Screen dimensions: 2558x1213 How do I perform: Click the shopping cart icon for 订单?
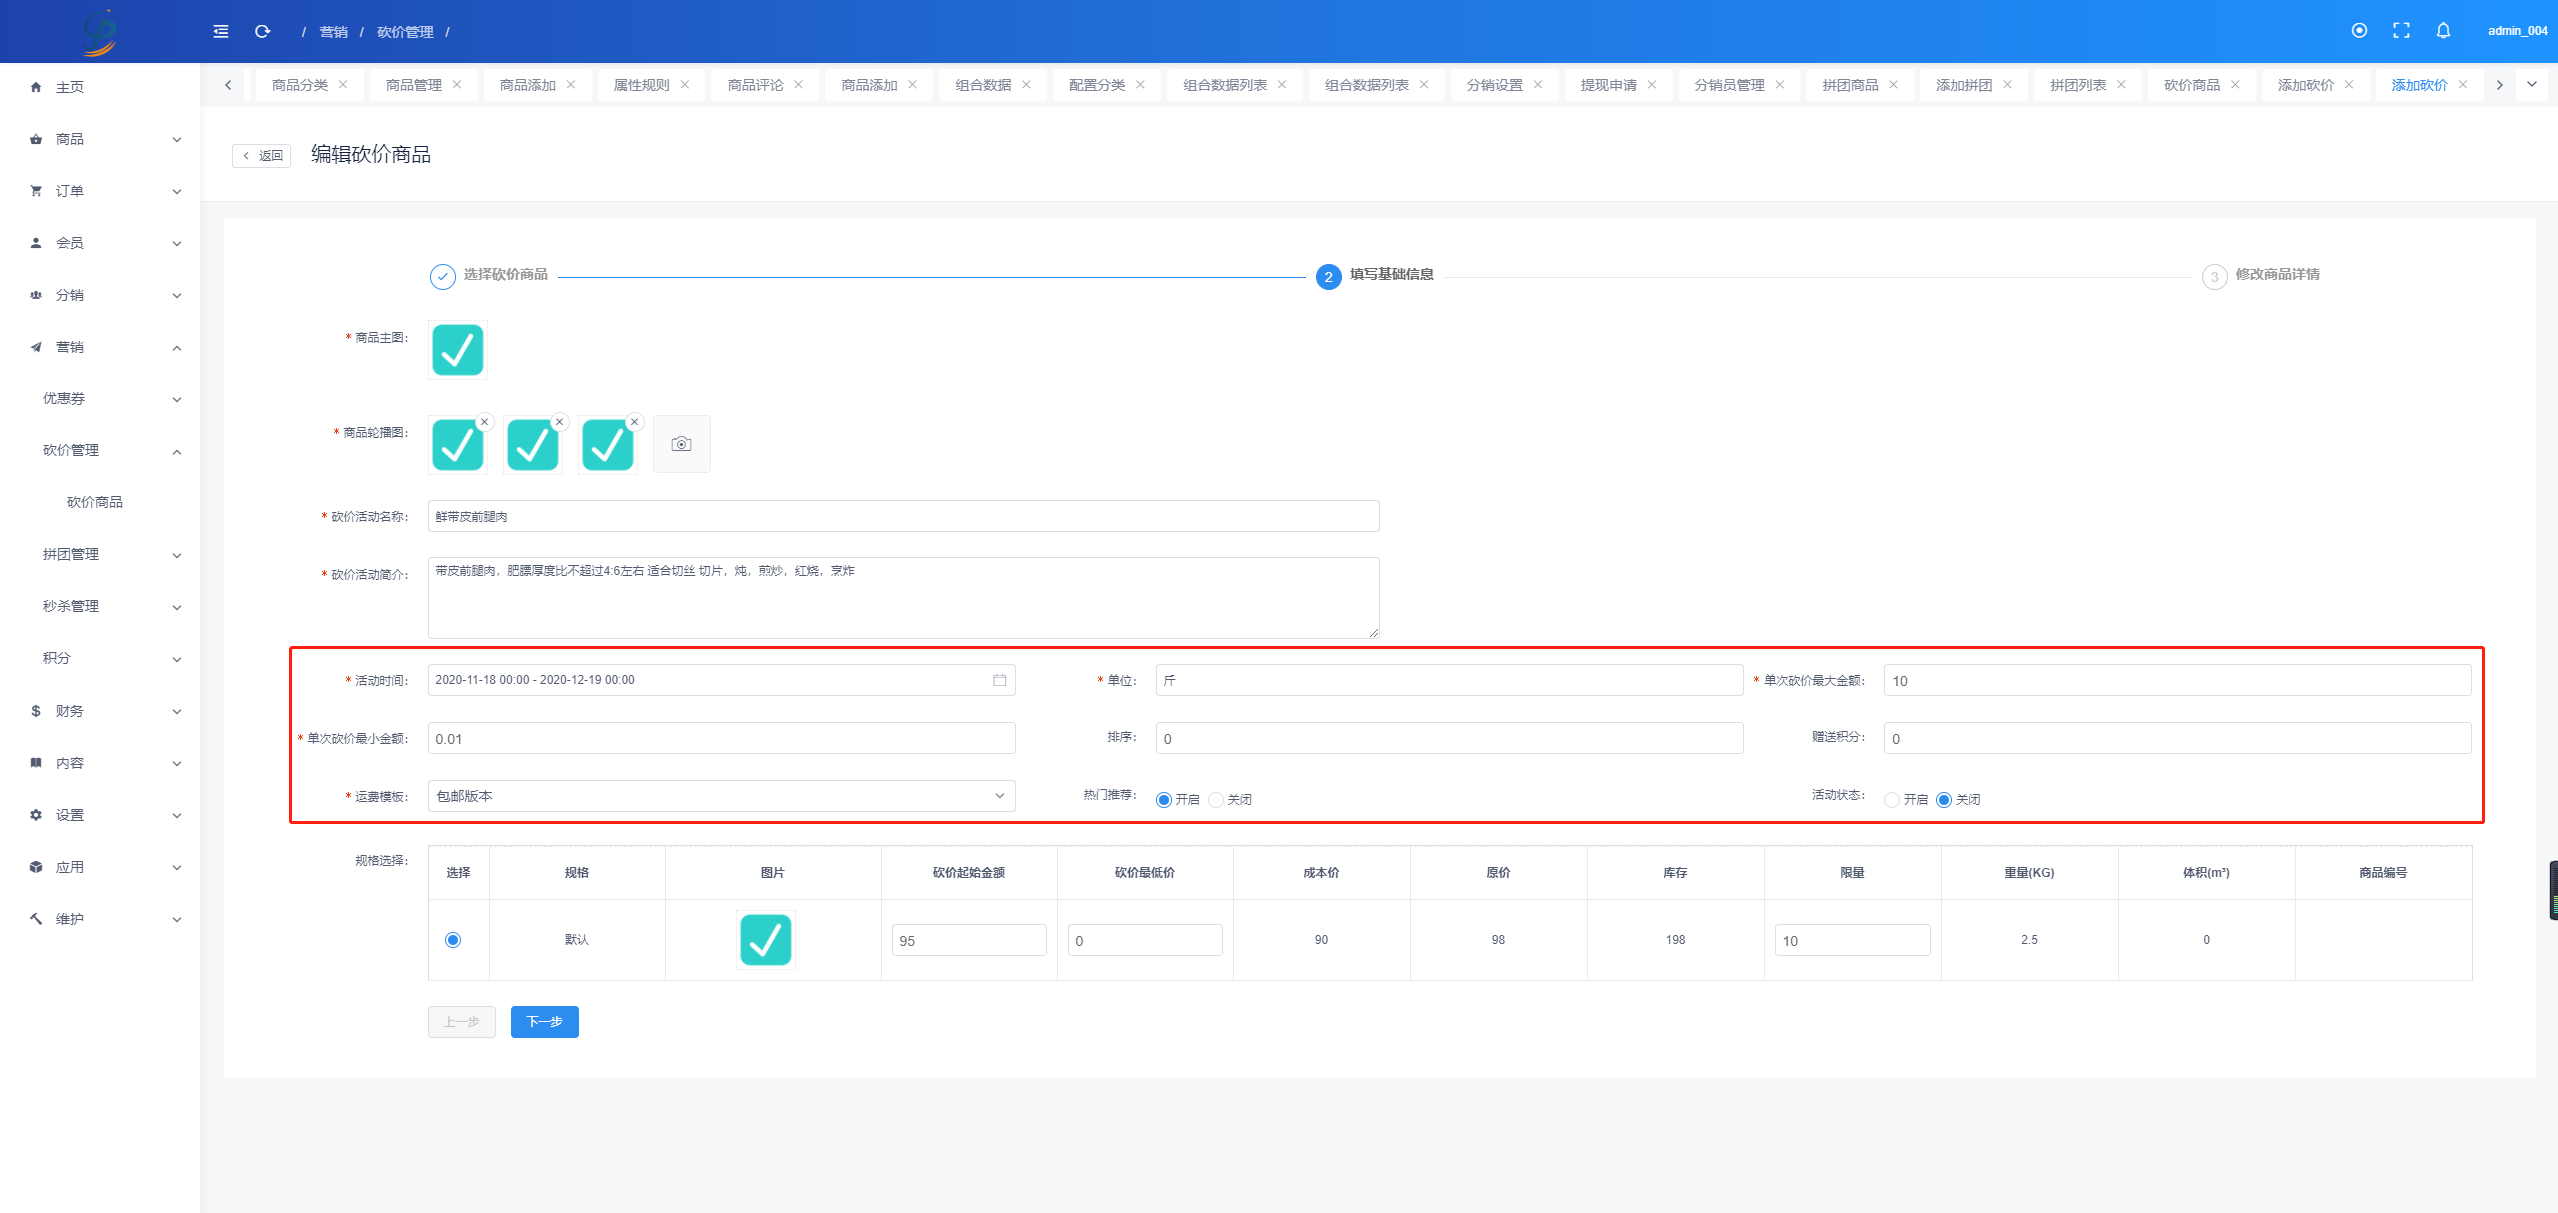pyautogui.click(x=36, y=191)
